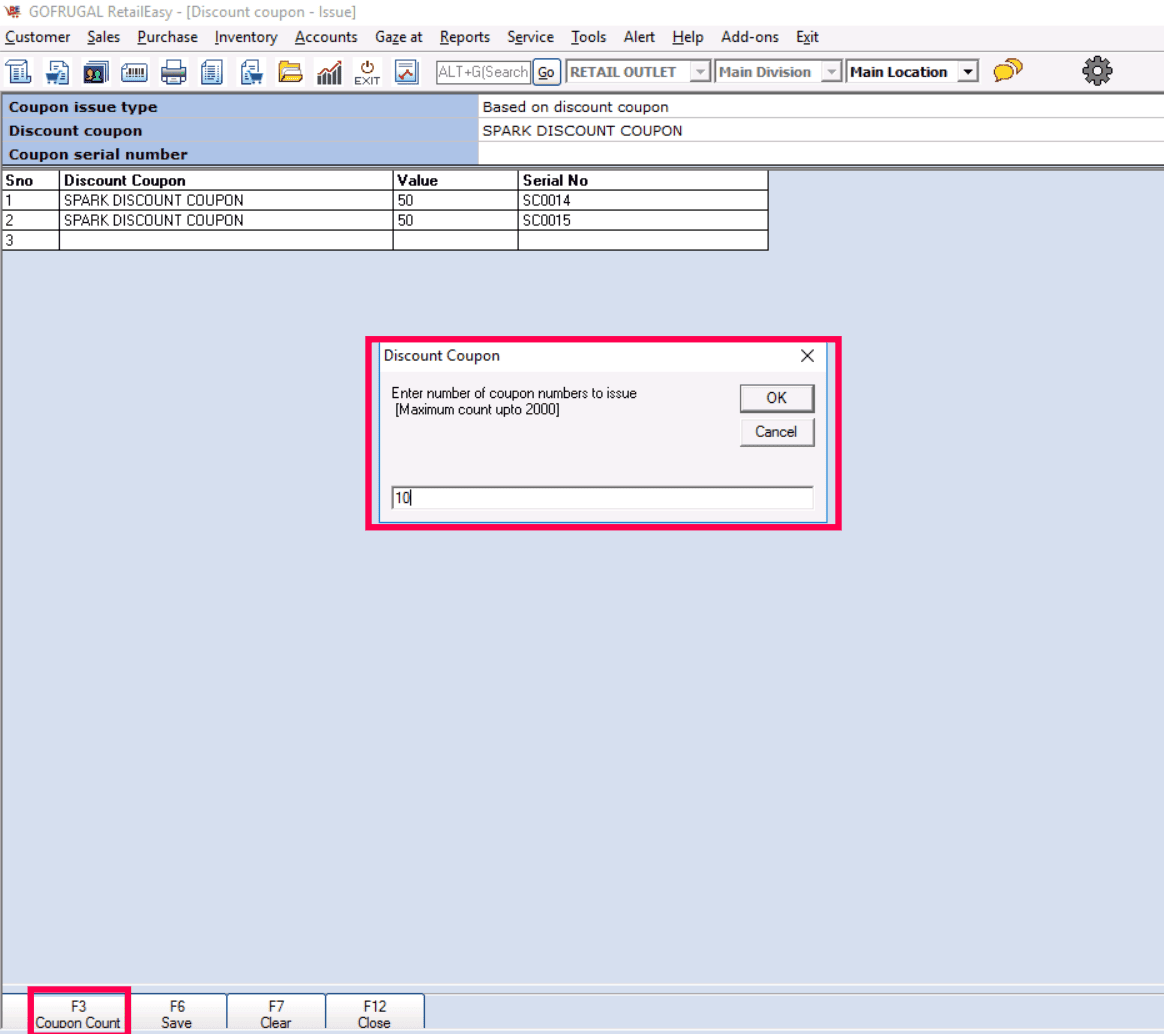Open settings gear icon

[x=1097, y=71]
